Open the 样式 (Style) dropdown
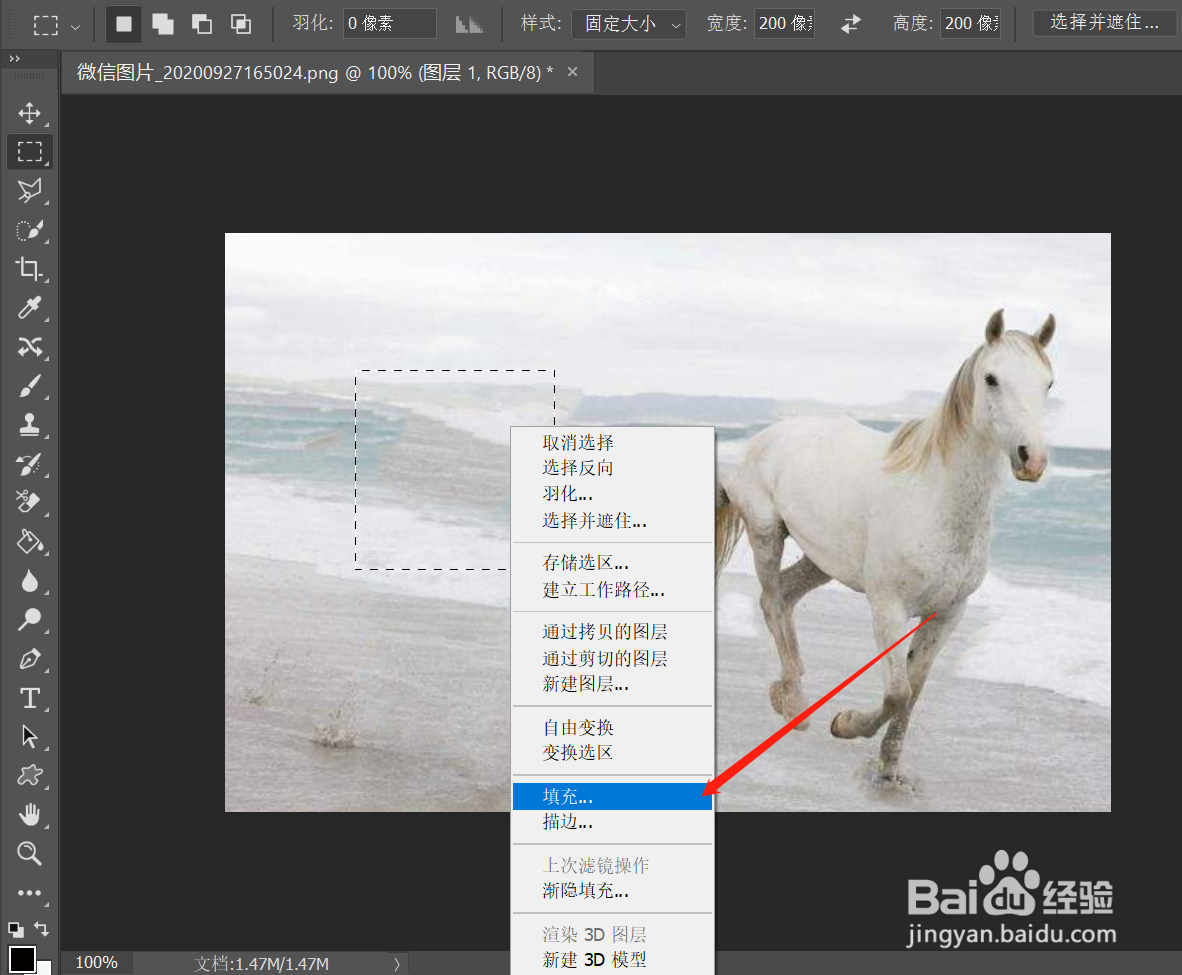This screenshot has height=975, width=1182. 628,23
